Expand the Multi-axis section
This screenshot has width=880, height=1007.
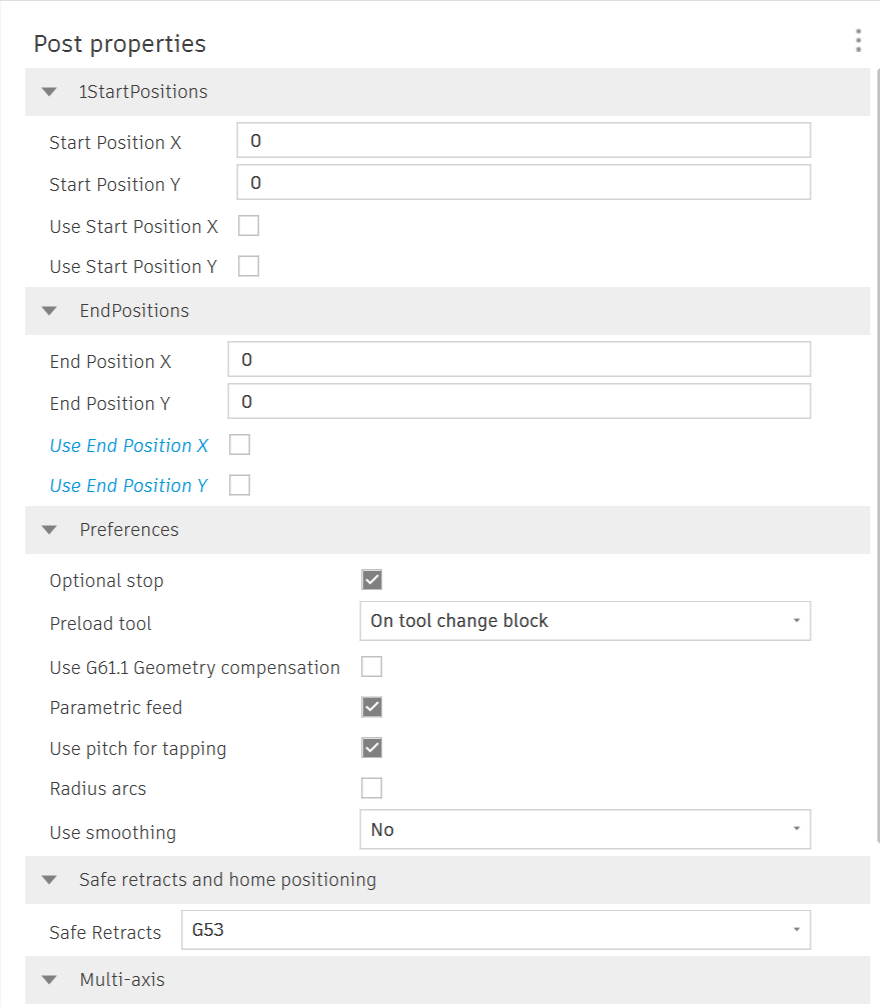(49, 979)
